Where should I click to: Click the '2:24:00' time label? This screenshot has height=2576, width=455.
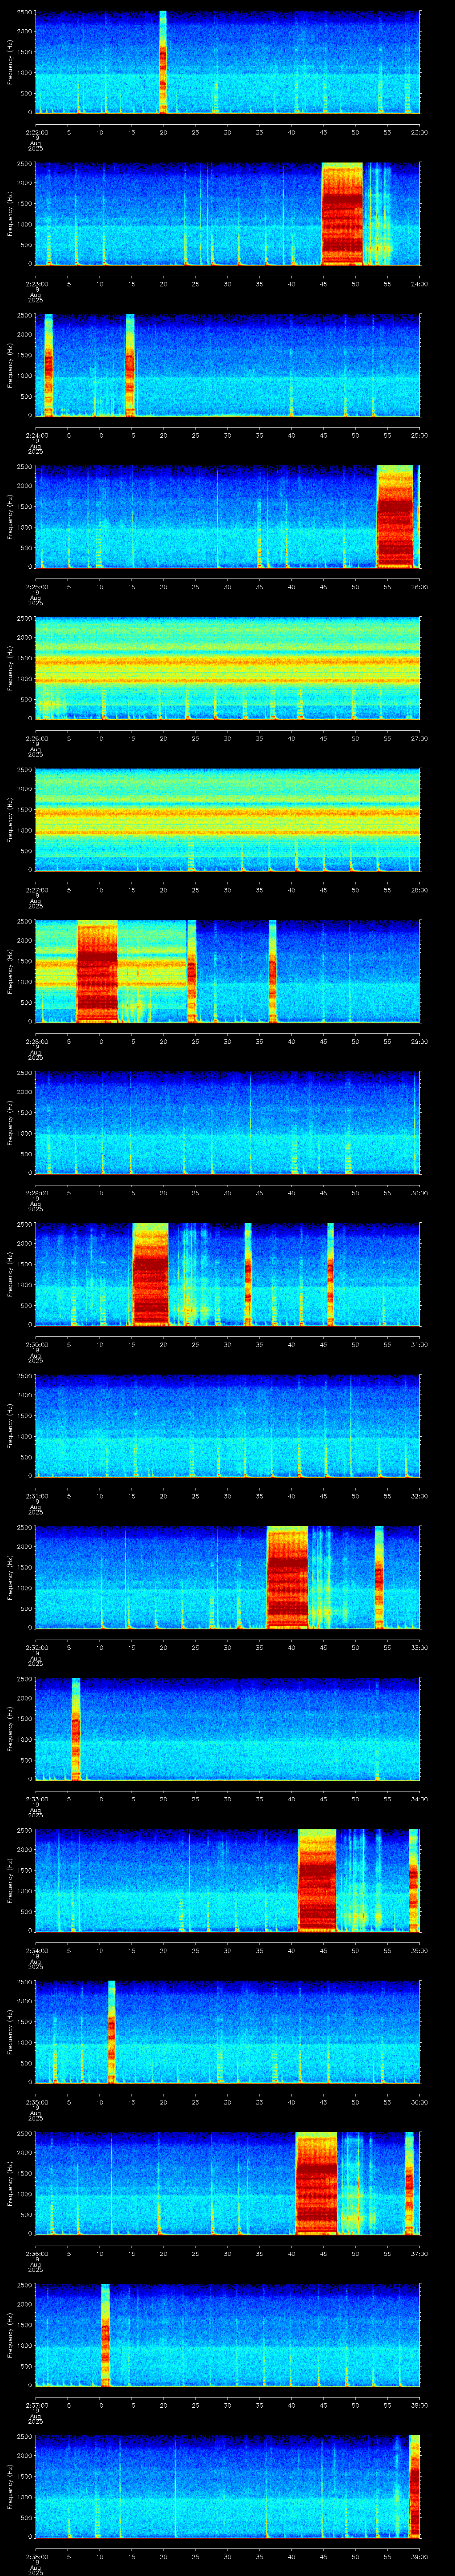[x=36, y=435]
